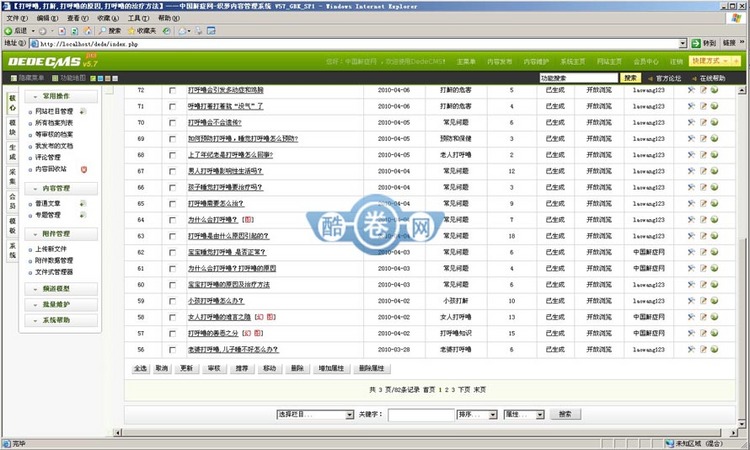Click the IE Mail icon
Viewport: 750px width, 450px height.
tap(184, 31)
